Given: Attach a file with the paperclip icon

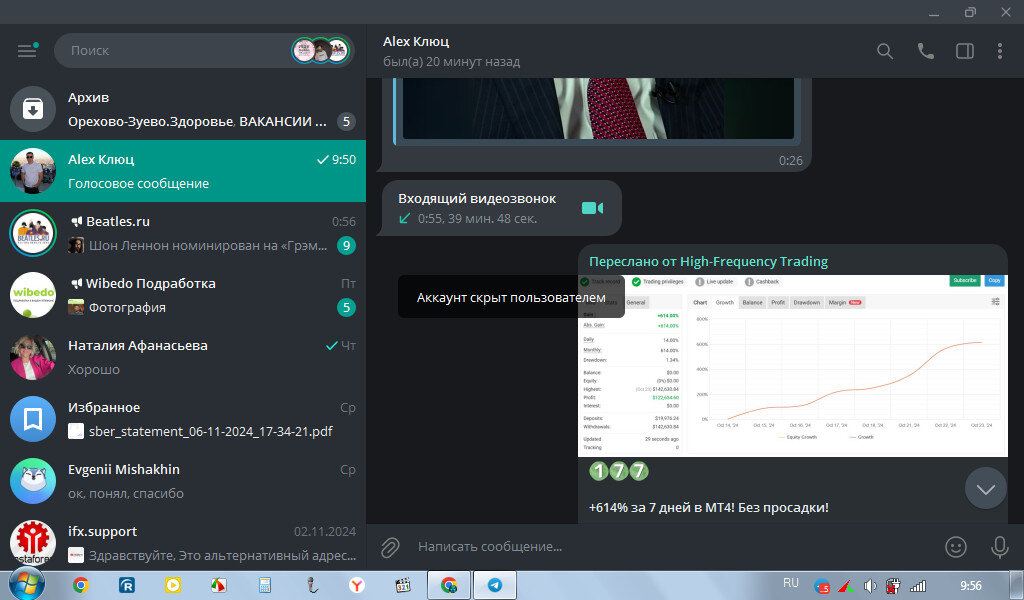Looking at the screenshot, I should click(x=390, y=547).
